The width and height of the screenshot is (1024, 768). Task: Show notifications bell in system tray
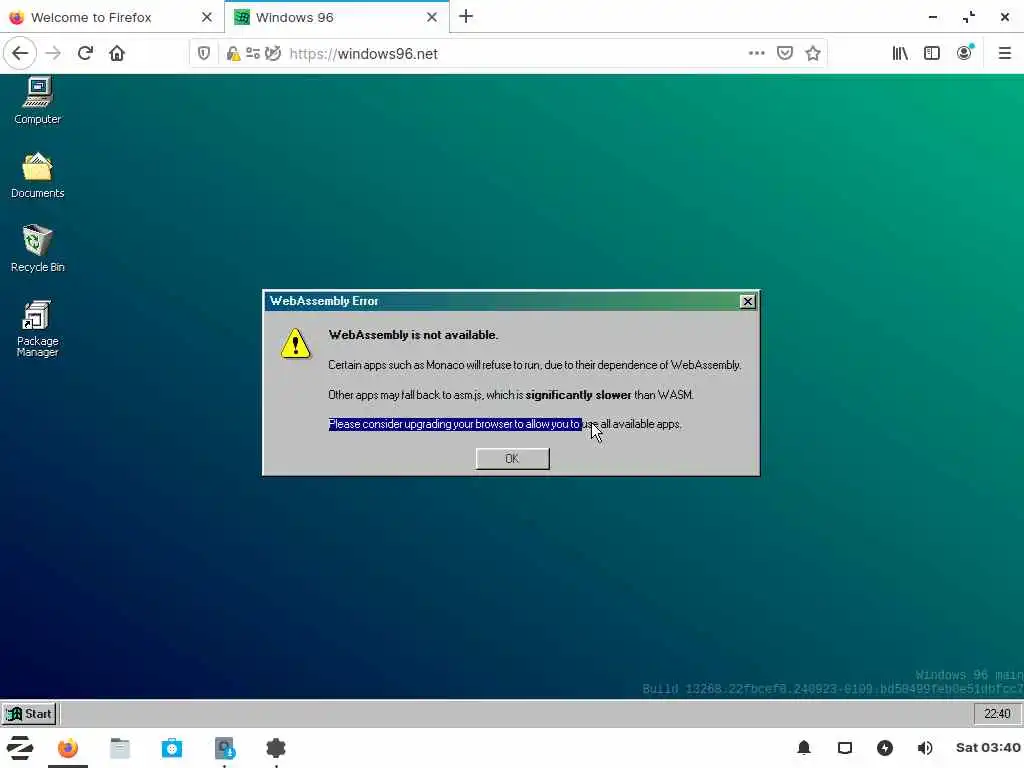click(x=804, y=748)
